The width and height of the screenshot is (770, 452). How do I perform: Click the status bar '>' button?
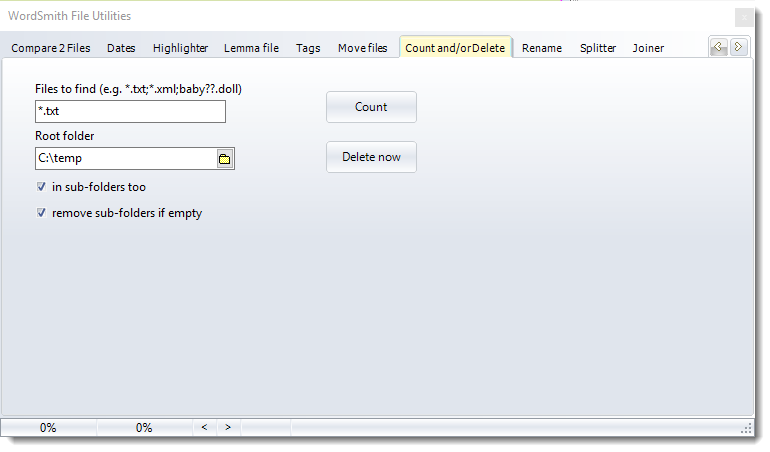pos(228,427)
